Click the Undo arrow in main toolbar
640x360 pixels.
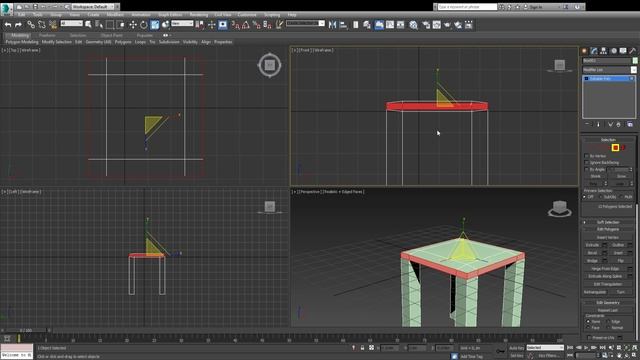[8, 25]
